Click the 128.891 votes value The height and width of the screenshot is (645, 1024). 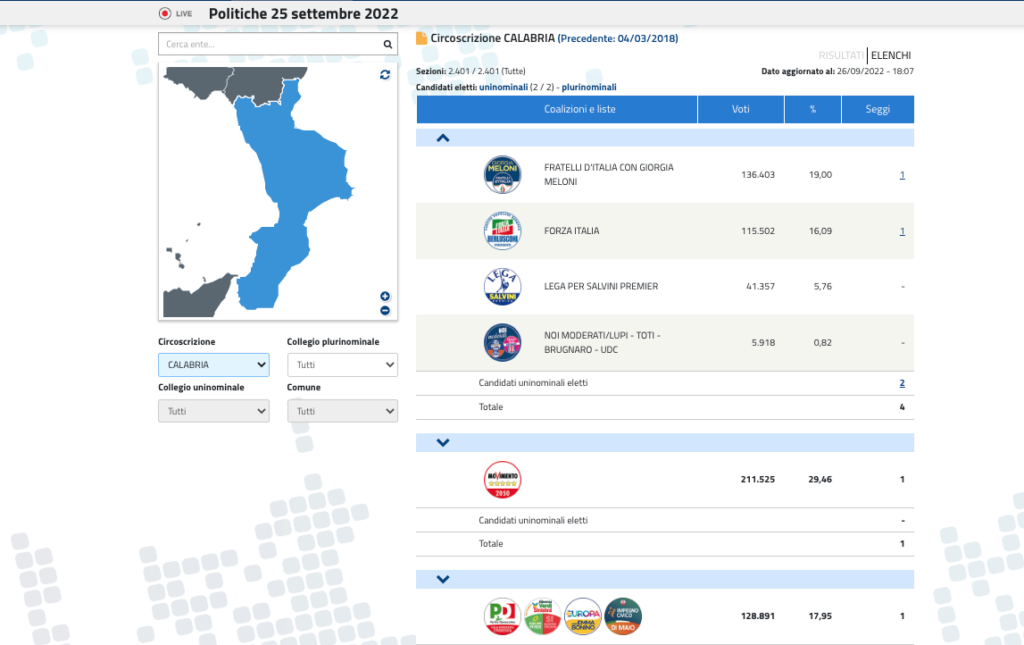(758, 616)
